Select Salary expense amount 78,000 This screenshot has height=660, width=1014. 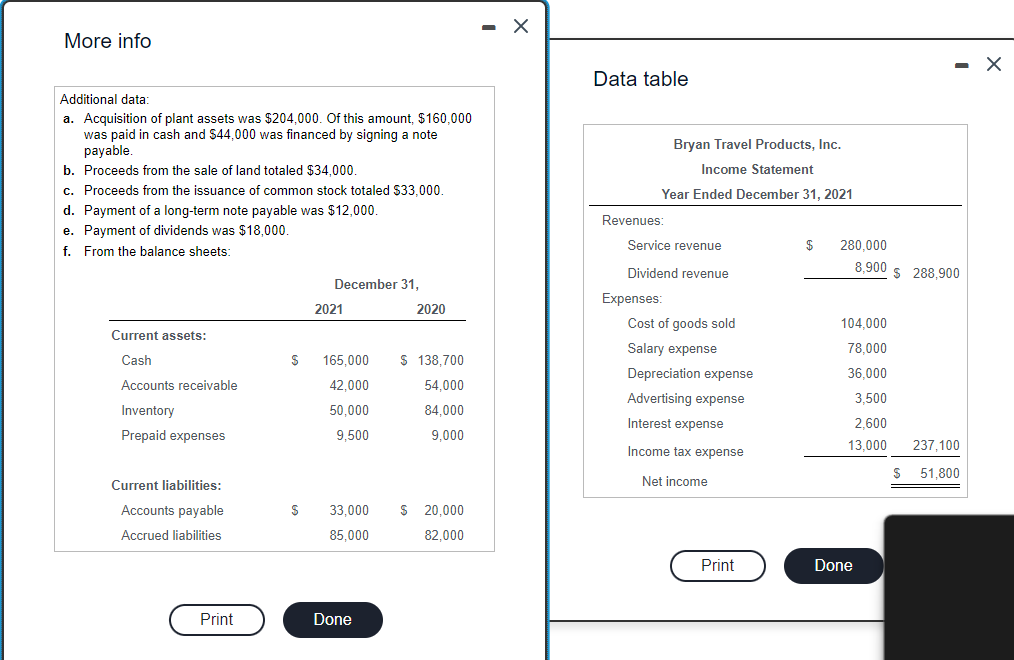867,349
